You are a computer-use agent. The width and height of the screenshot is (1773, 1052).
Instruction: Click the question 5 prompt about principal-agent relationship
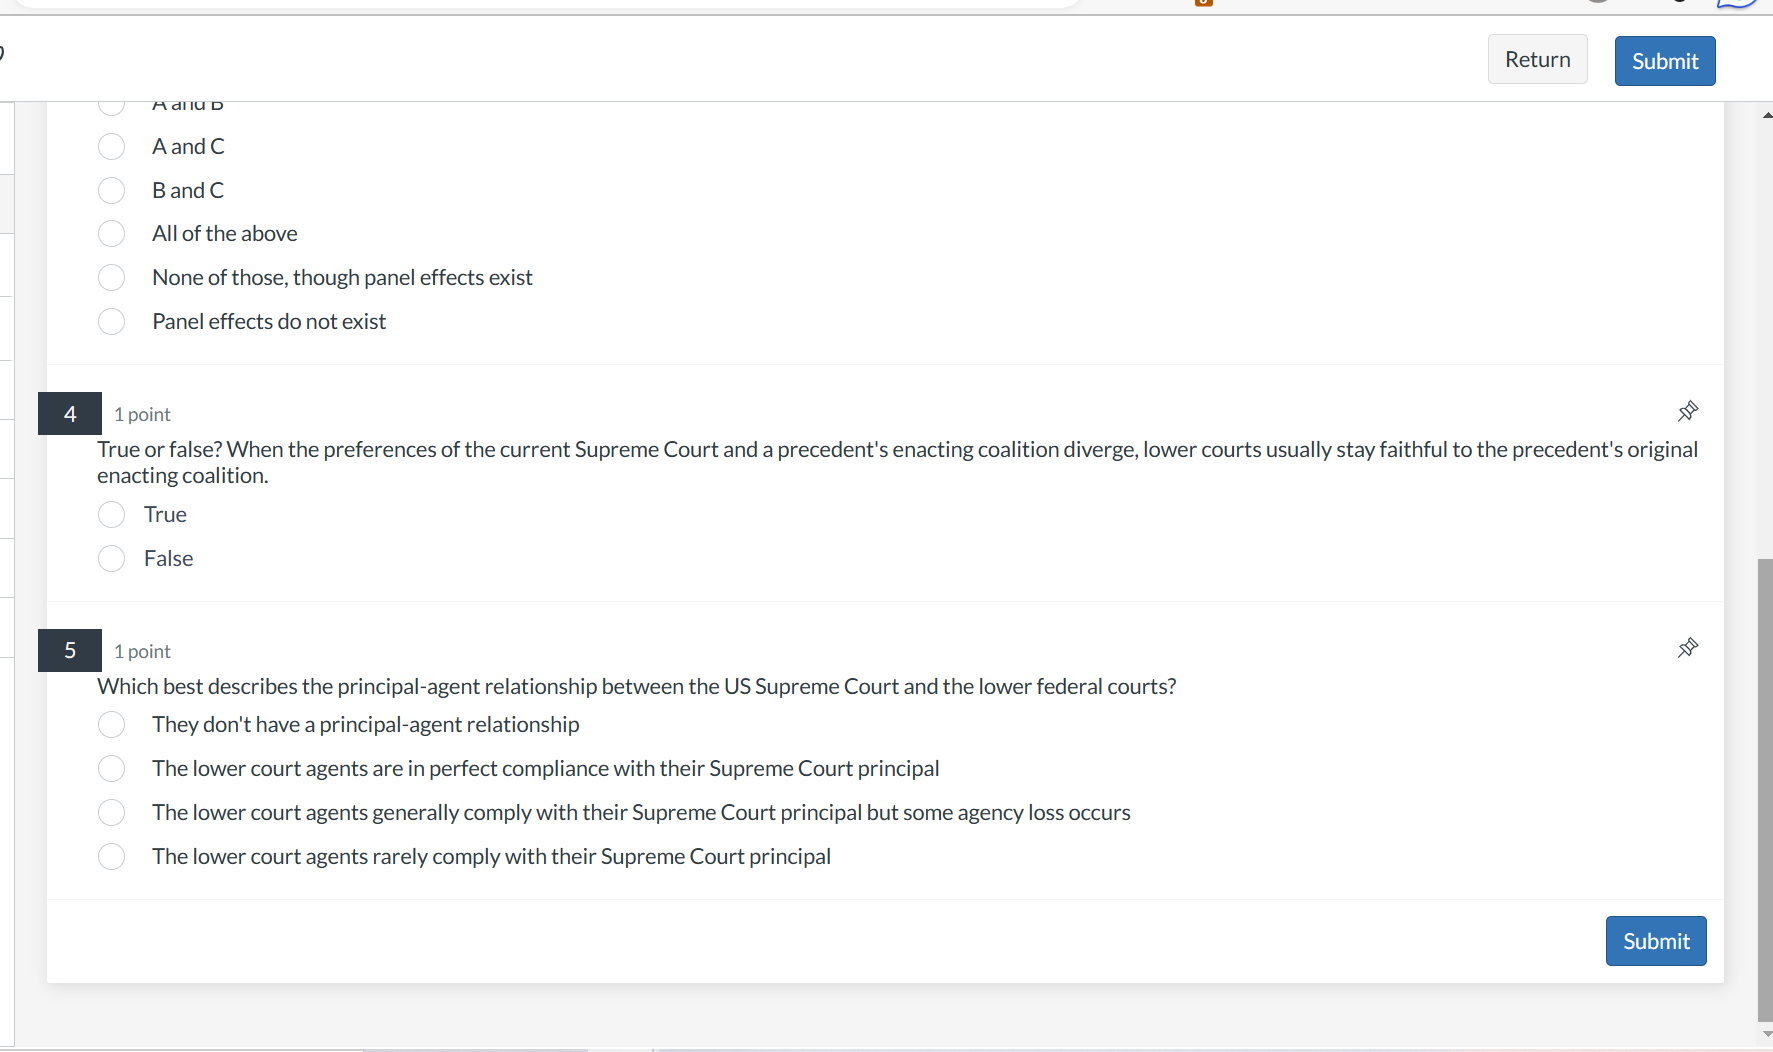click(636, 686)
